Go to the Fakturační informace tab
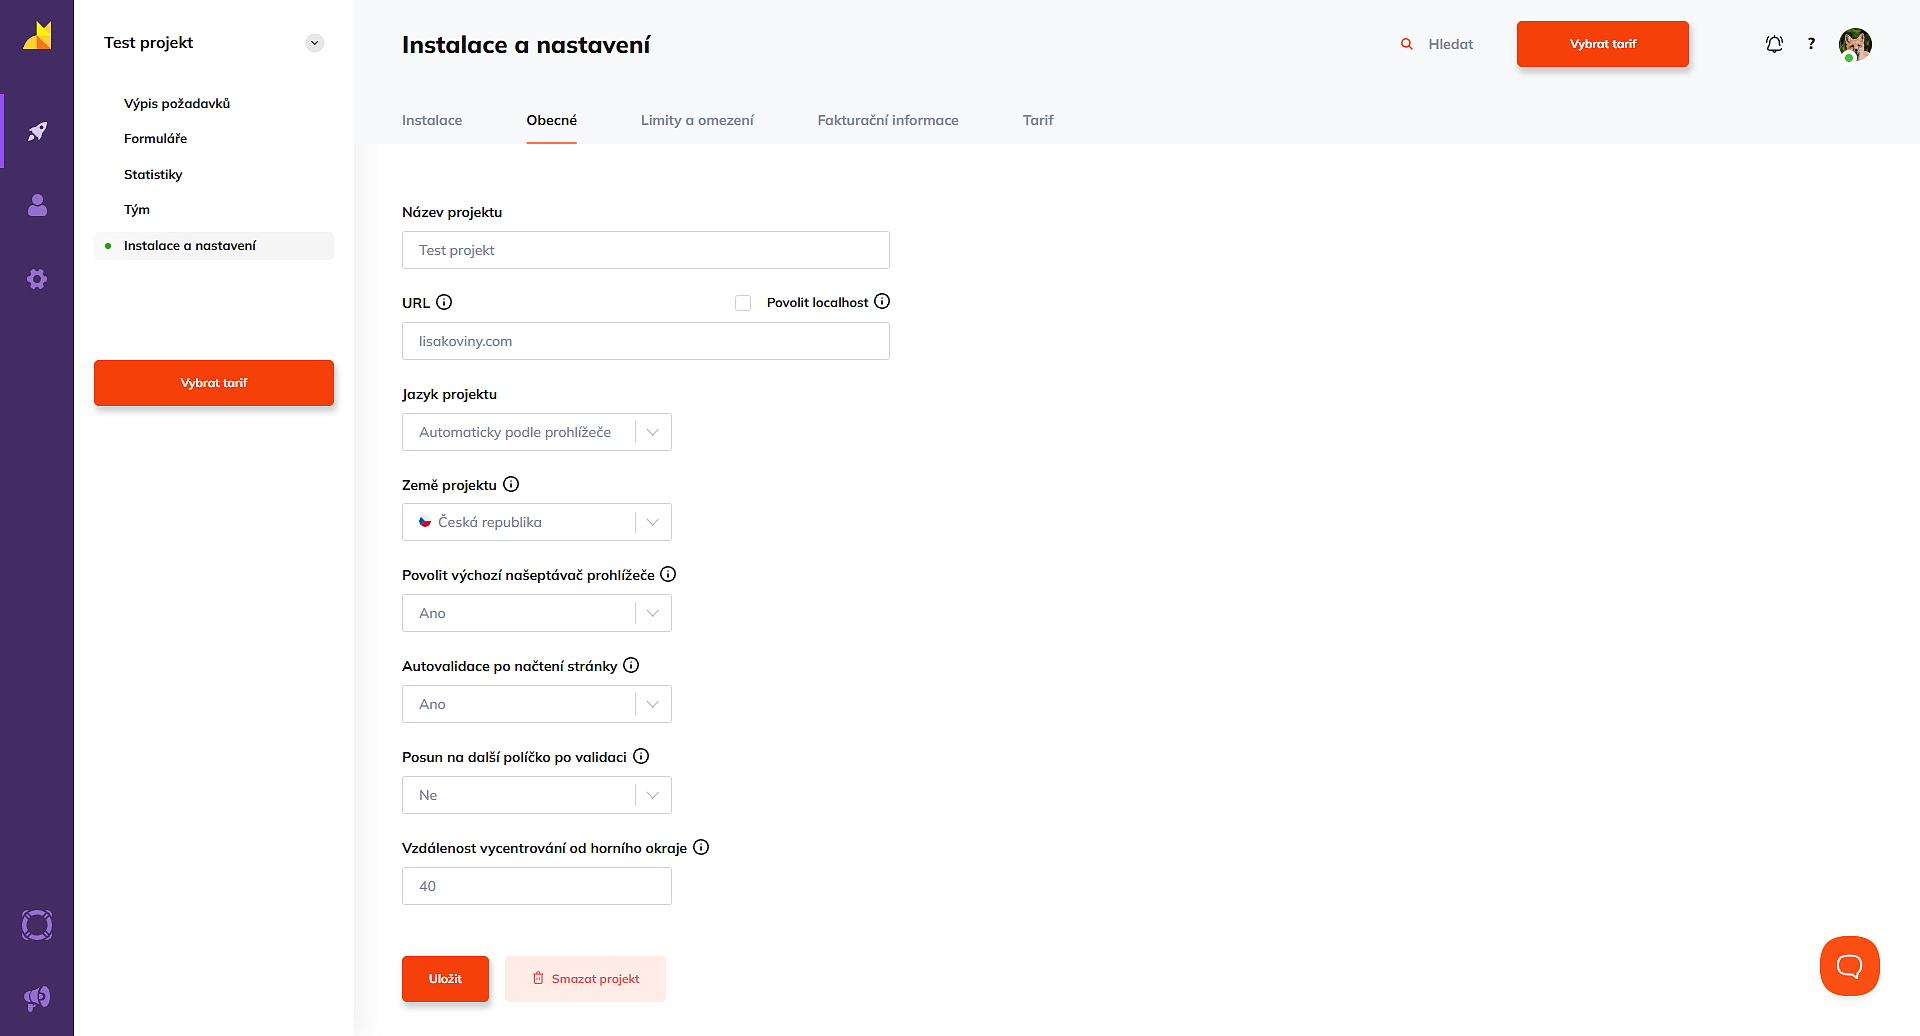The image size is (1920, 1036). click(x=887, y=120)
